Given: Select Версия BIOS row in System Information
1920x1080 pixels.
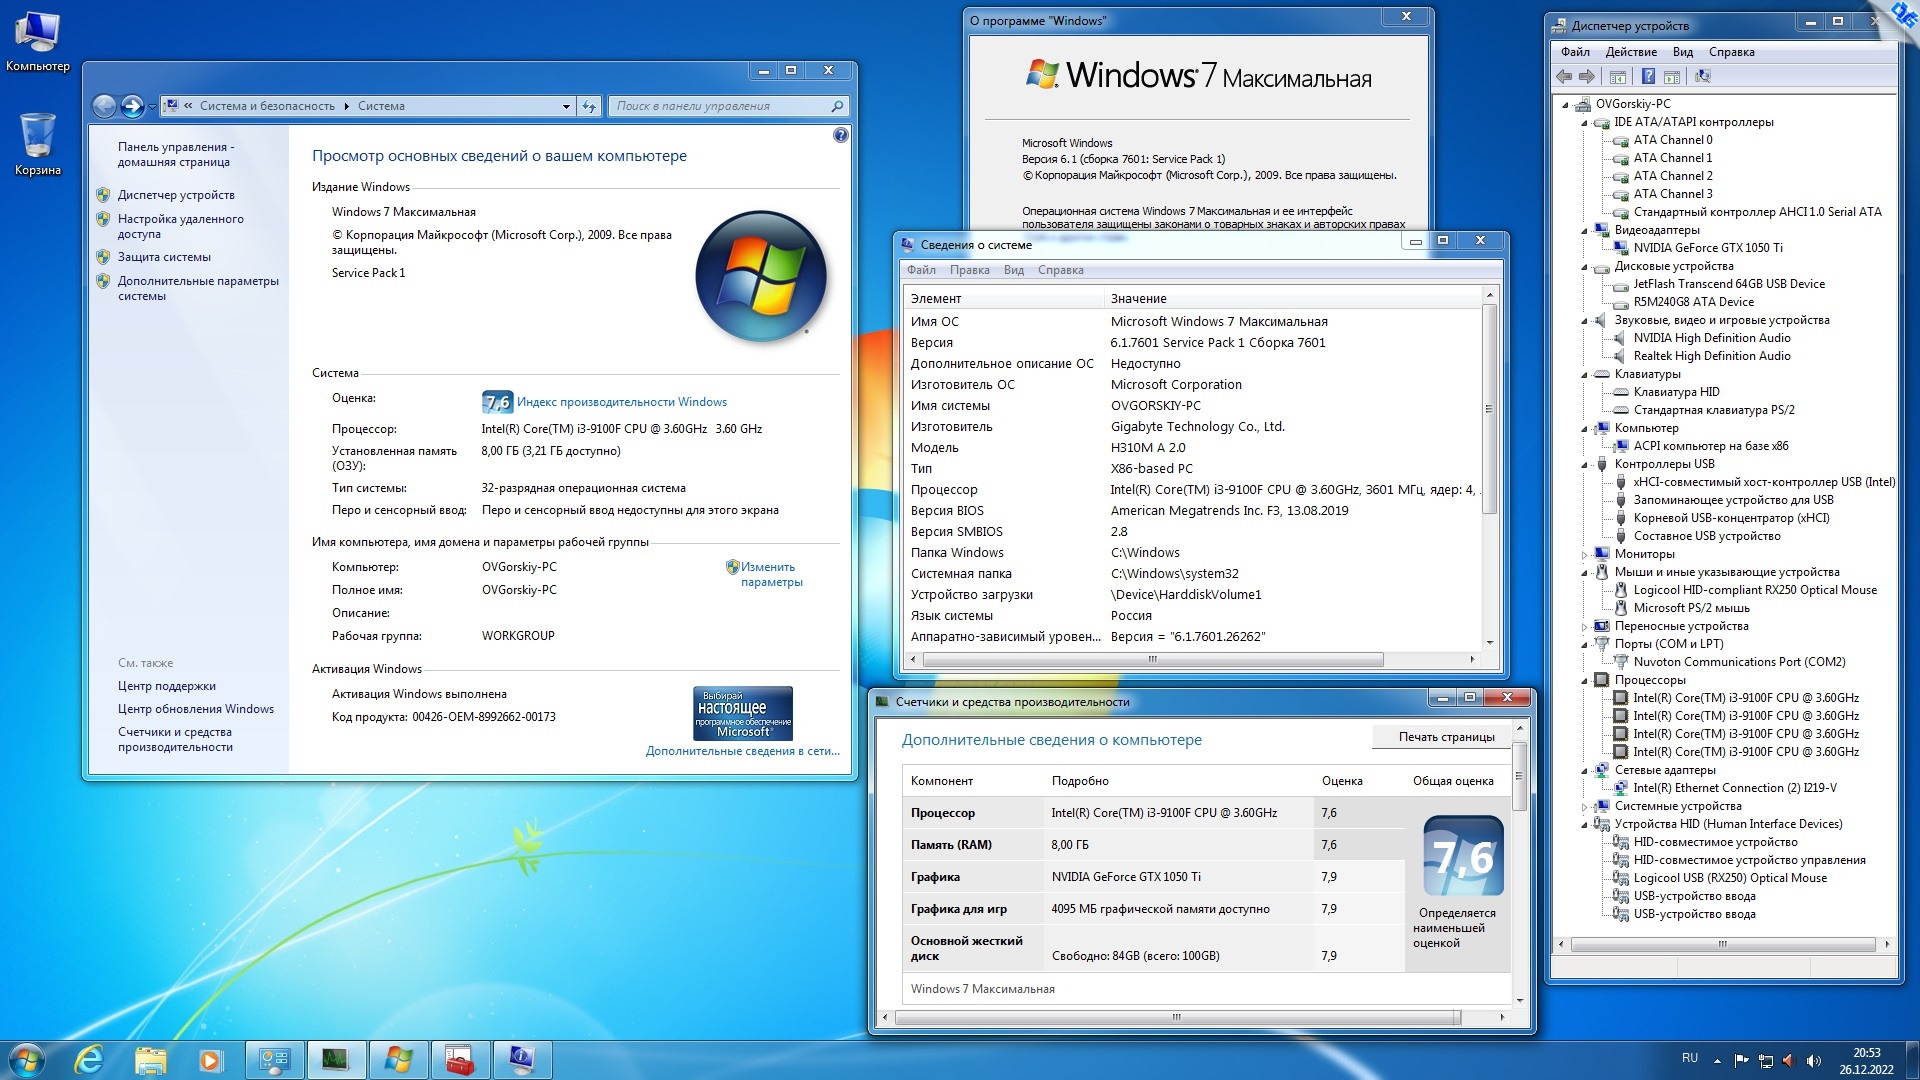Looking at the screenshot, I should pos(1192,511).
